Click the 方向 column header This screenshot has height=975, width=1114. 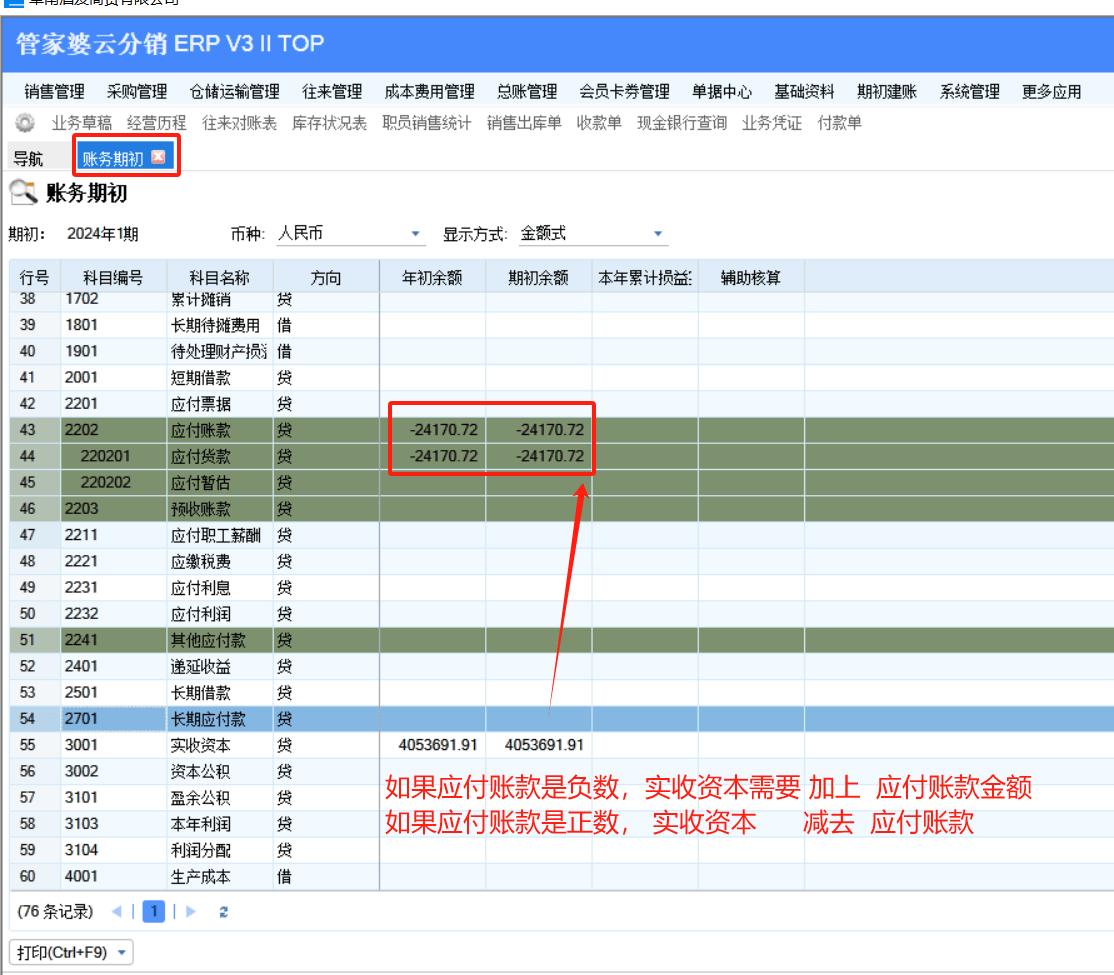pyautogui.click(x=326, y=277)
